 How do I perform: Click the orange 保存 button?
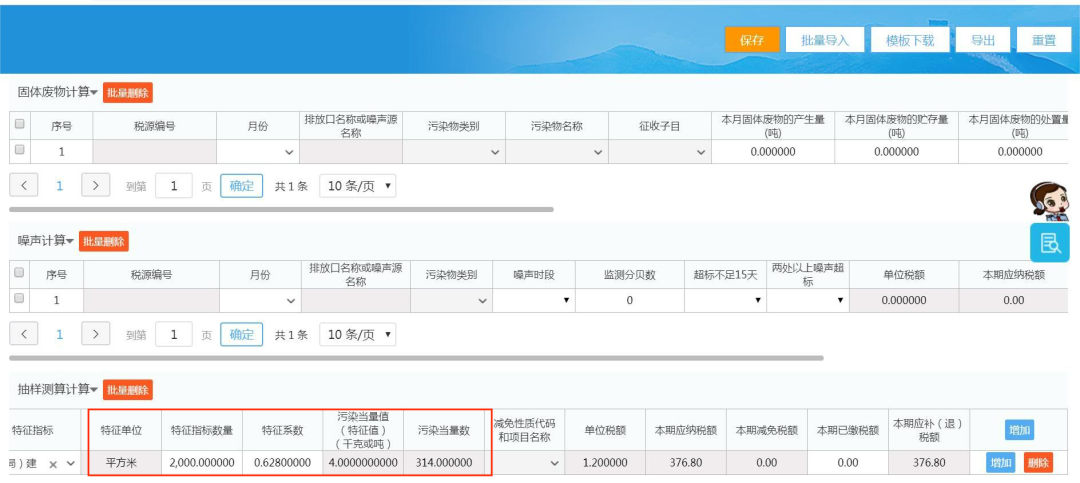(x=751, y=40)
